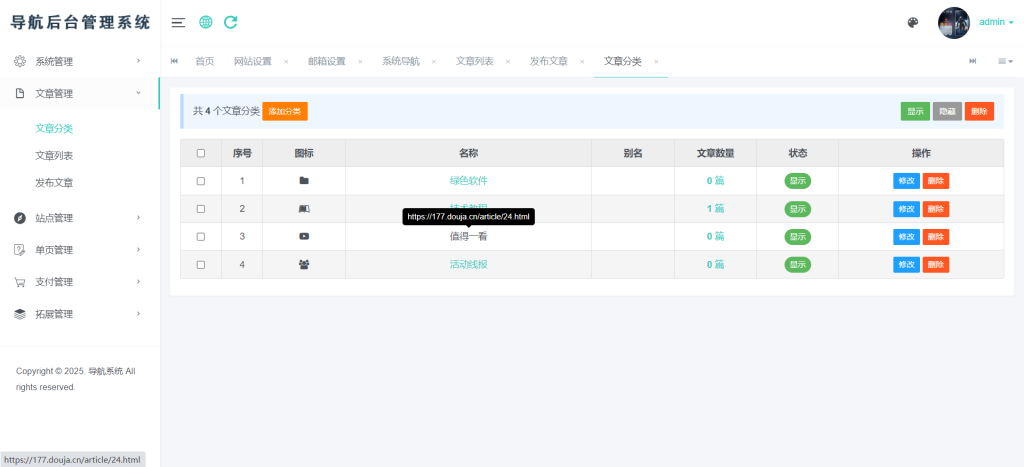Image resolution: width=1024 pixels, height=467 pixels.
Task: Close the 发布文章 tab
Action: (582, 61)
